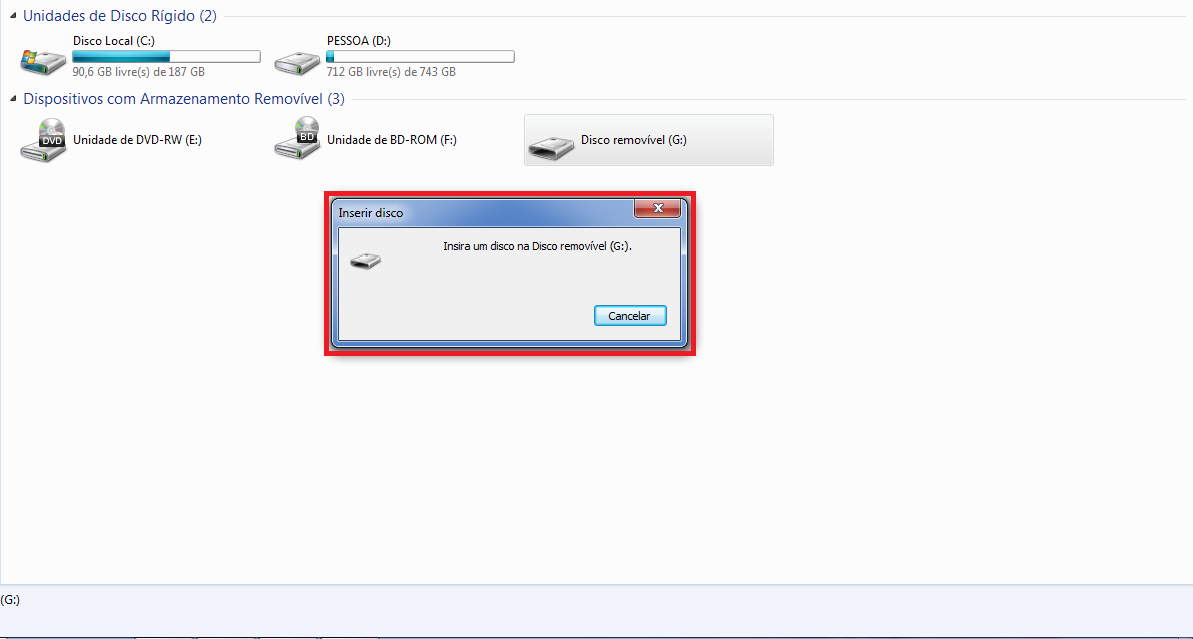Select the Disco removível (G:) drive icon
This screenshot has height=639, width=1193.
coord(552,148)
